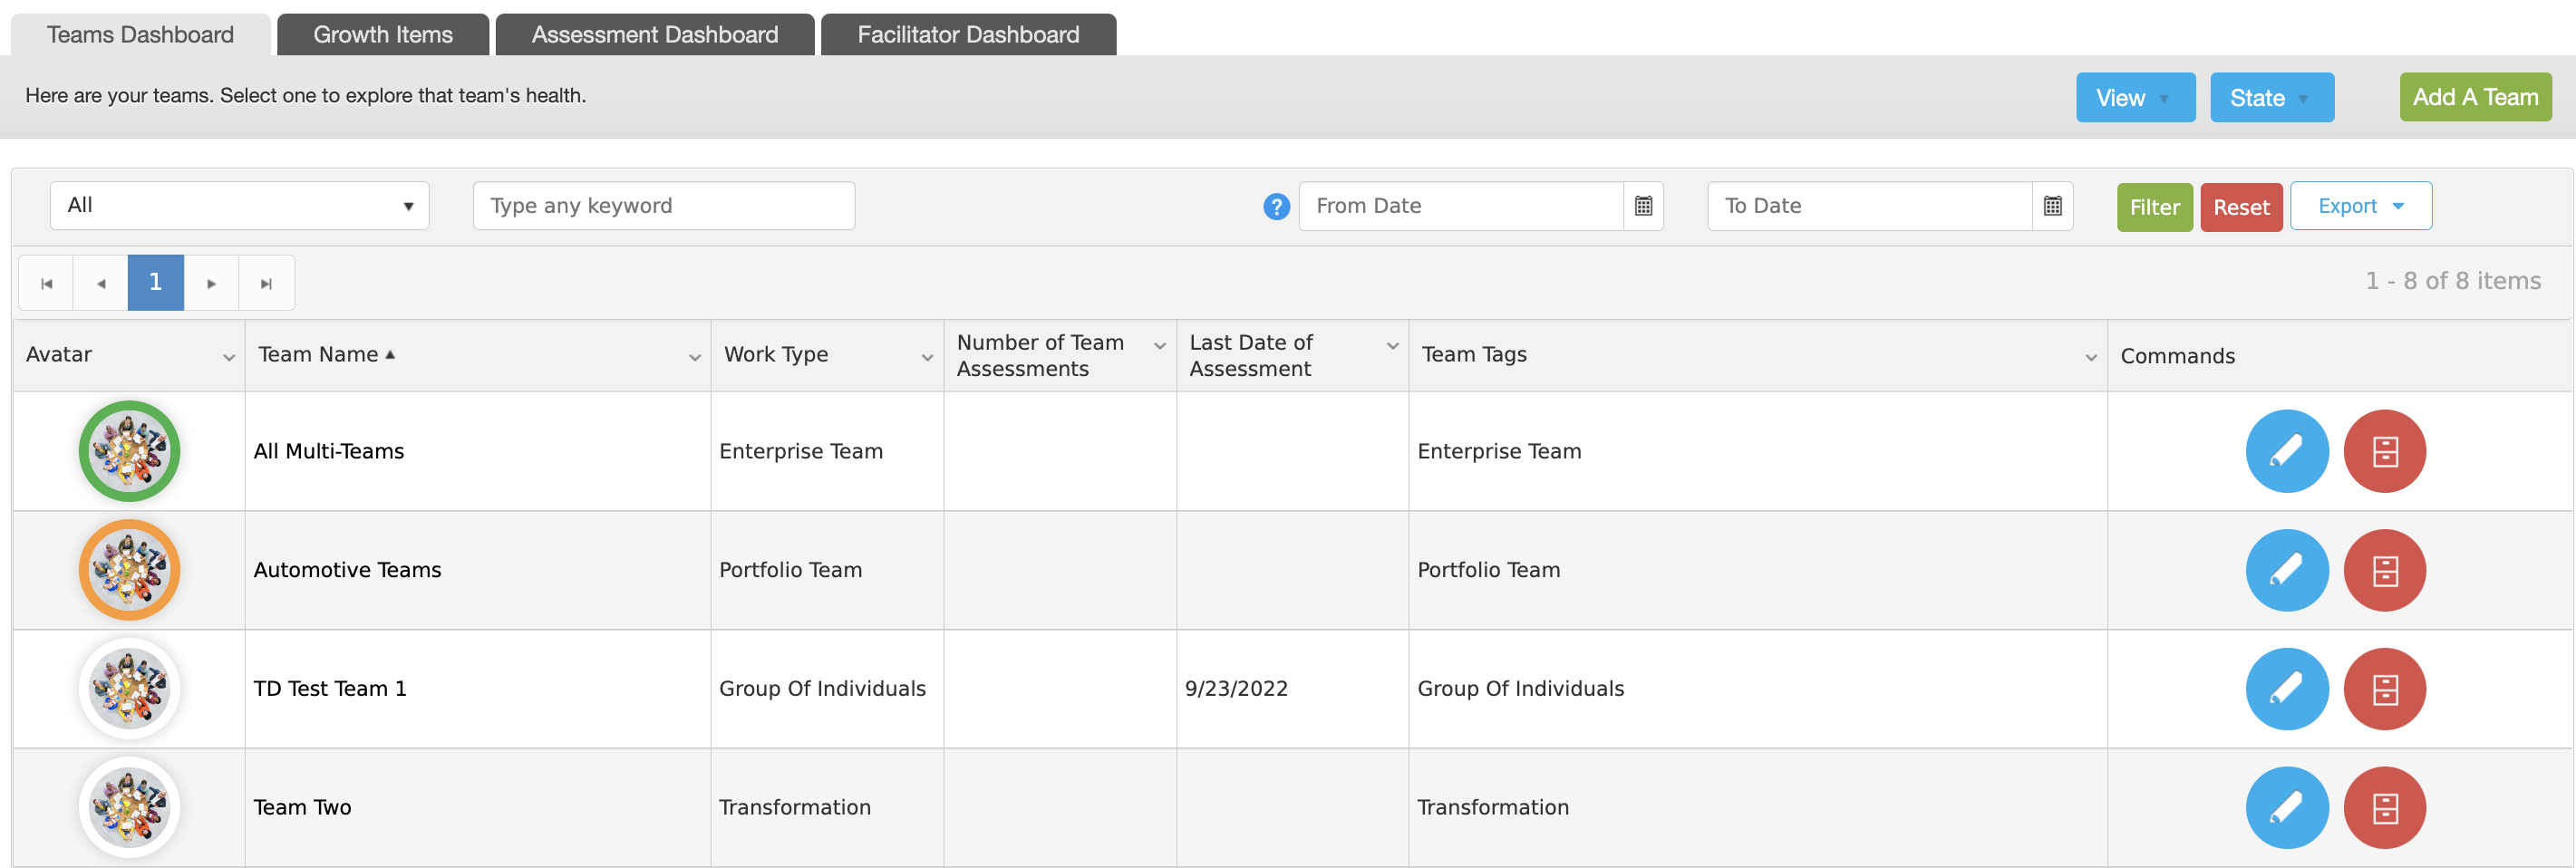This screenshot has width=2576, height=868.
Task: Open the View dropdown menu
Action: (2135, 97)
